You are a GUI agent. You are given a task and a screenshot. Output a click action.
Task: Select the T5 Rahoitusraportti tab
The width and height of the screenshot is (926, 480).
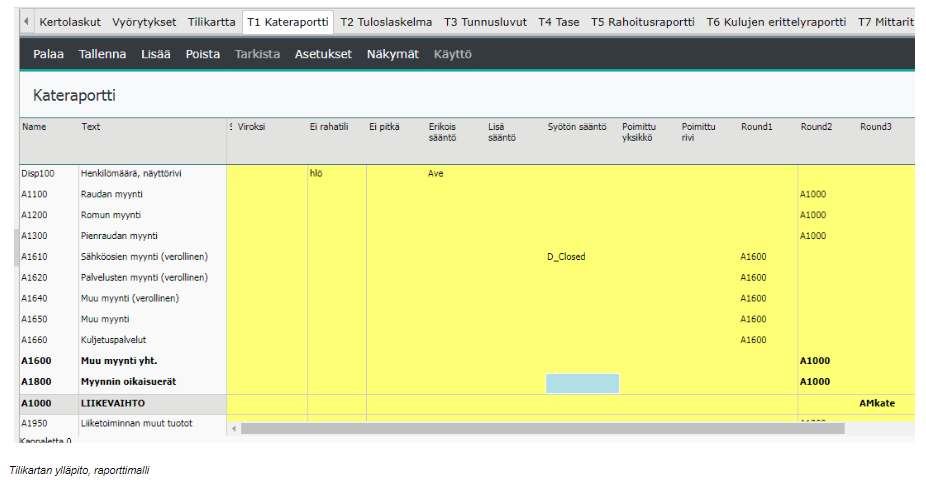click(644, 22)
